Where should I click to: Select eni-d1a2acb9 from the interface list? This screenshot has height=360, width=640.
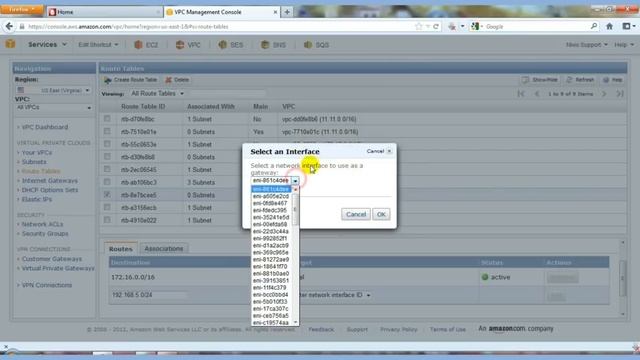[271, 245]
